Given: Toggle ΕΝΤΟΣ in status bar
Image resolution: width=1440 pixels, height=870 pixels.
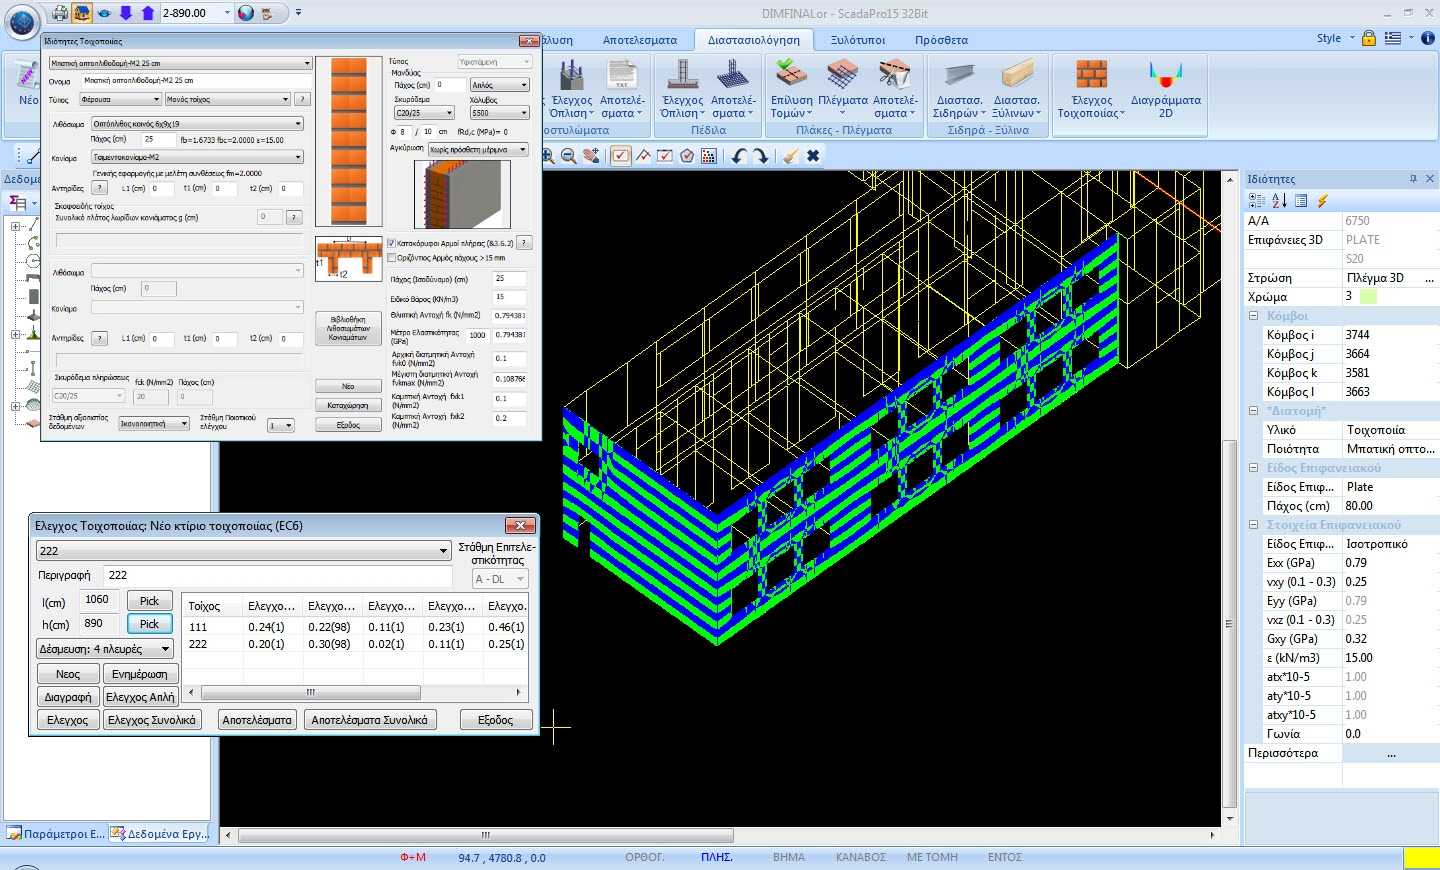Looking at the screenshot, I should click(1004, 857).
